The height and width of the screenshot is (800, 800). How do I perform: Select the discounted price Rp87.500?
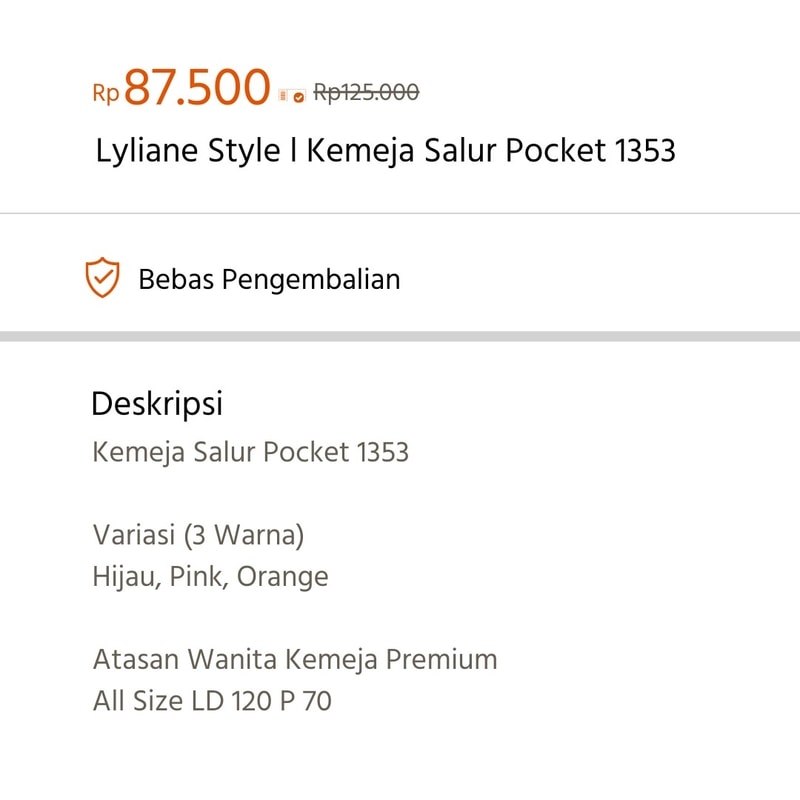pyautogui.click(x=181, y=87)
